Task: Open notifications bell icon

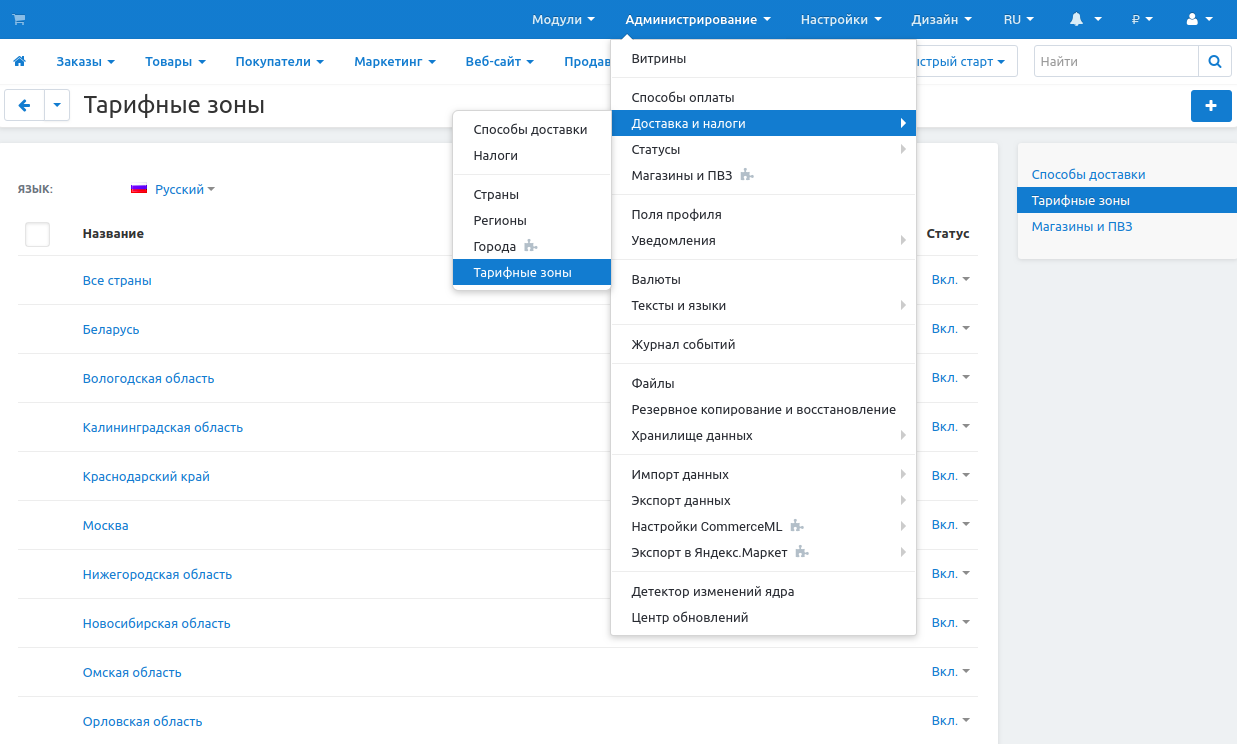Action: (1085, 19)
